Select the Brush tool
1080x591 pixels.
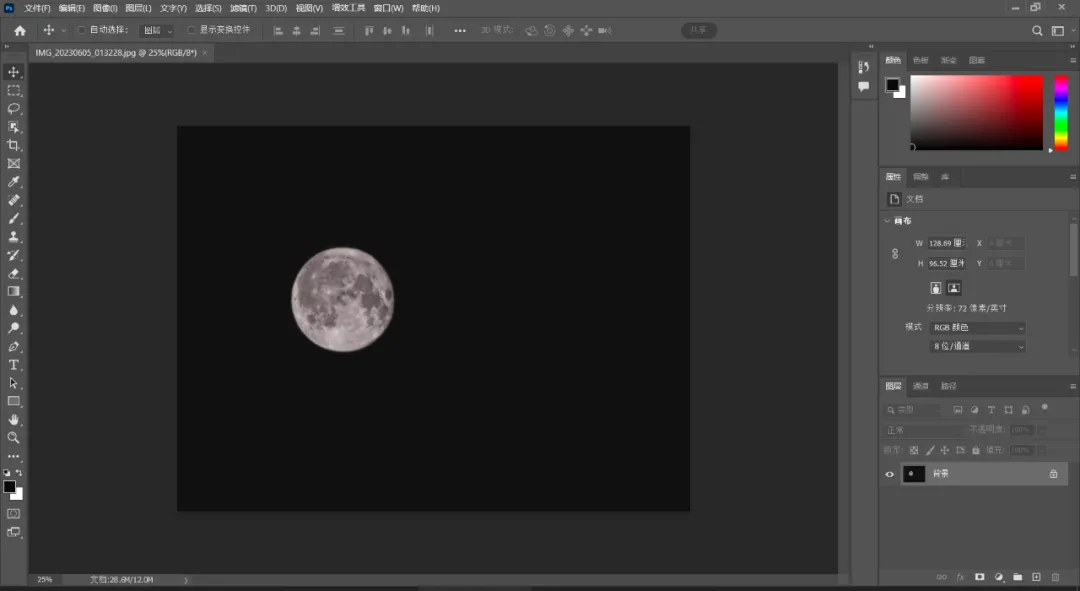click(x=14, y=218)
